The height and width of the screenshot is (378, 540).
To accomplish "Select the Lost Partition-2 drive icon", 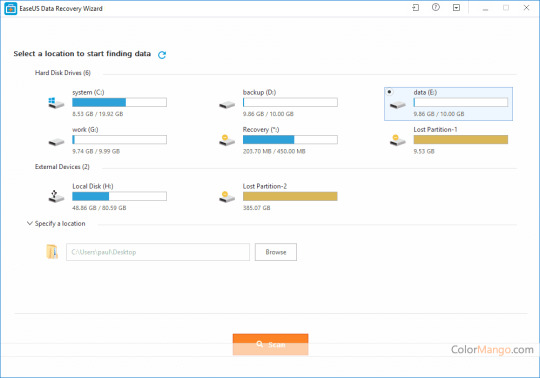I will pos(227,197).
